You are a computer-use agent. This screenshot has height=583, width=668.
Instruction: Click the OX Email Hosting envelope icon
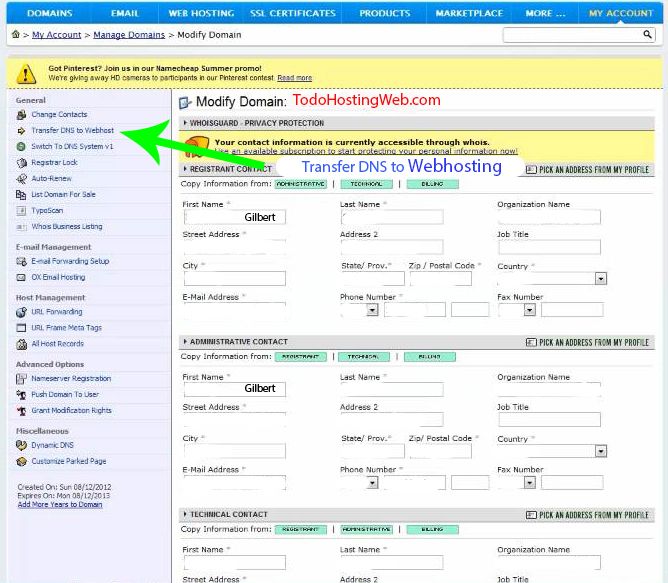click(x=21, y=277)
